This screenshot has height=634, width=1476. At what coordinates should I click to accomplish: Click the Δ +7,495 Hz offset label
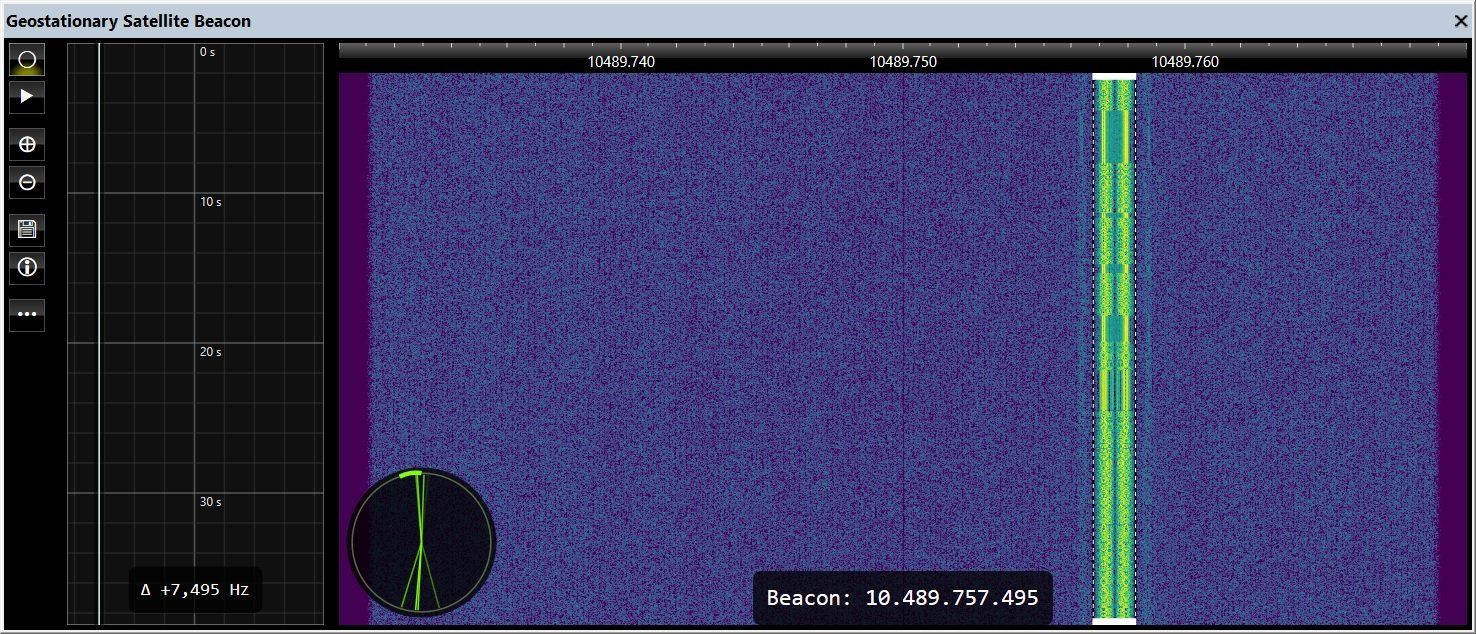click(195, 590)
